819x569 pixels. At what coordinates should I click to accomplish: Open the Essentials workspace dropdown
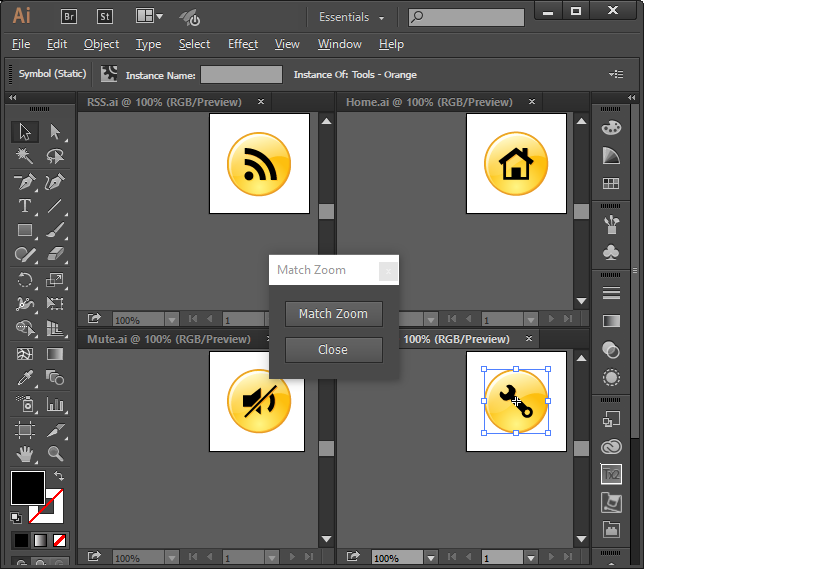click(352, 17)
